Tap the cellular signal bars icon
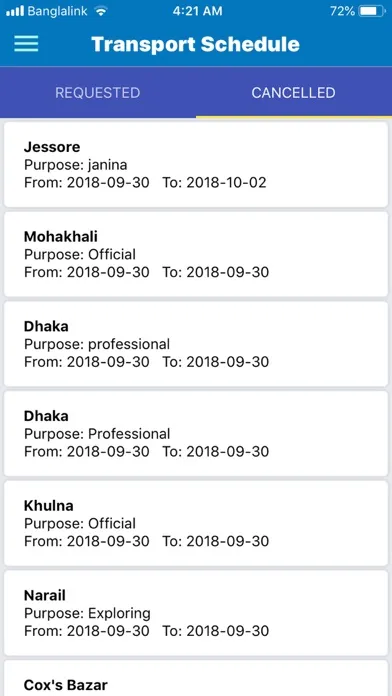Image resolution: width=392 pixels, height=696 pixels. pyautogui.click(x=15, y=12)
